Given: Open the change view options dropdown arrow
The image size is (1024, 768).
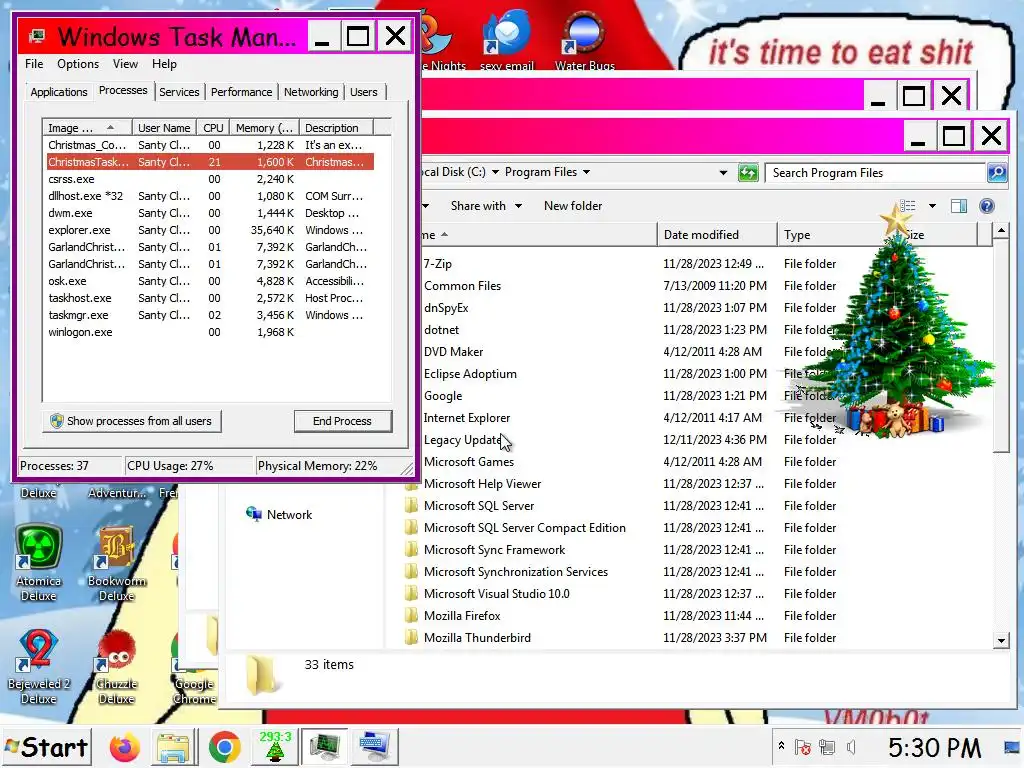Looking at the screenshot, I should [x=933, y=206].
